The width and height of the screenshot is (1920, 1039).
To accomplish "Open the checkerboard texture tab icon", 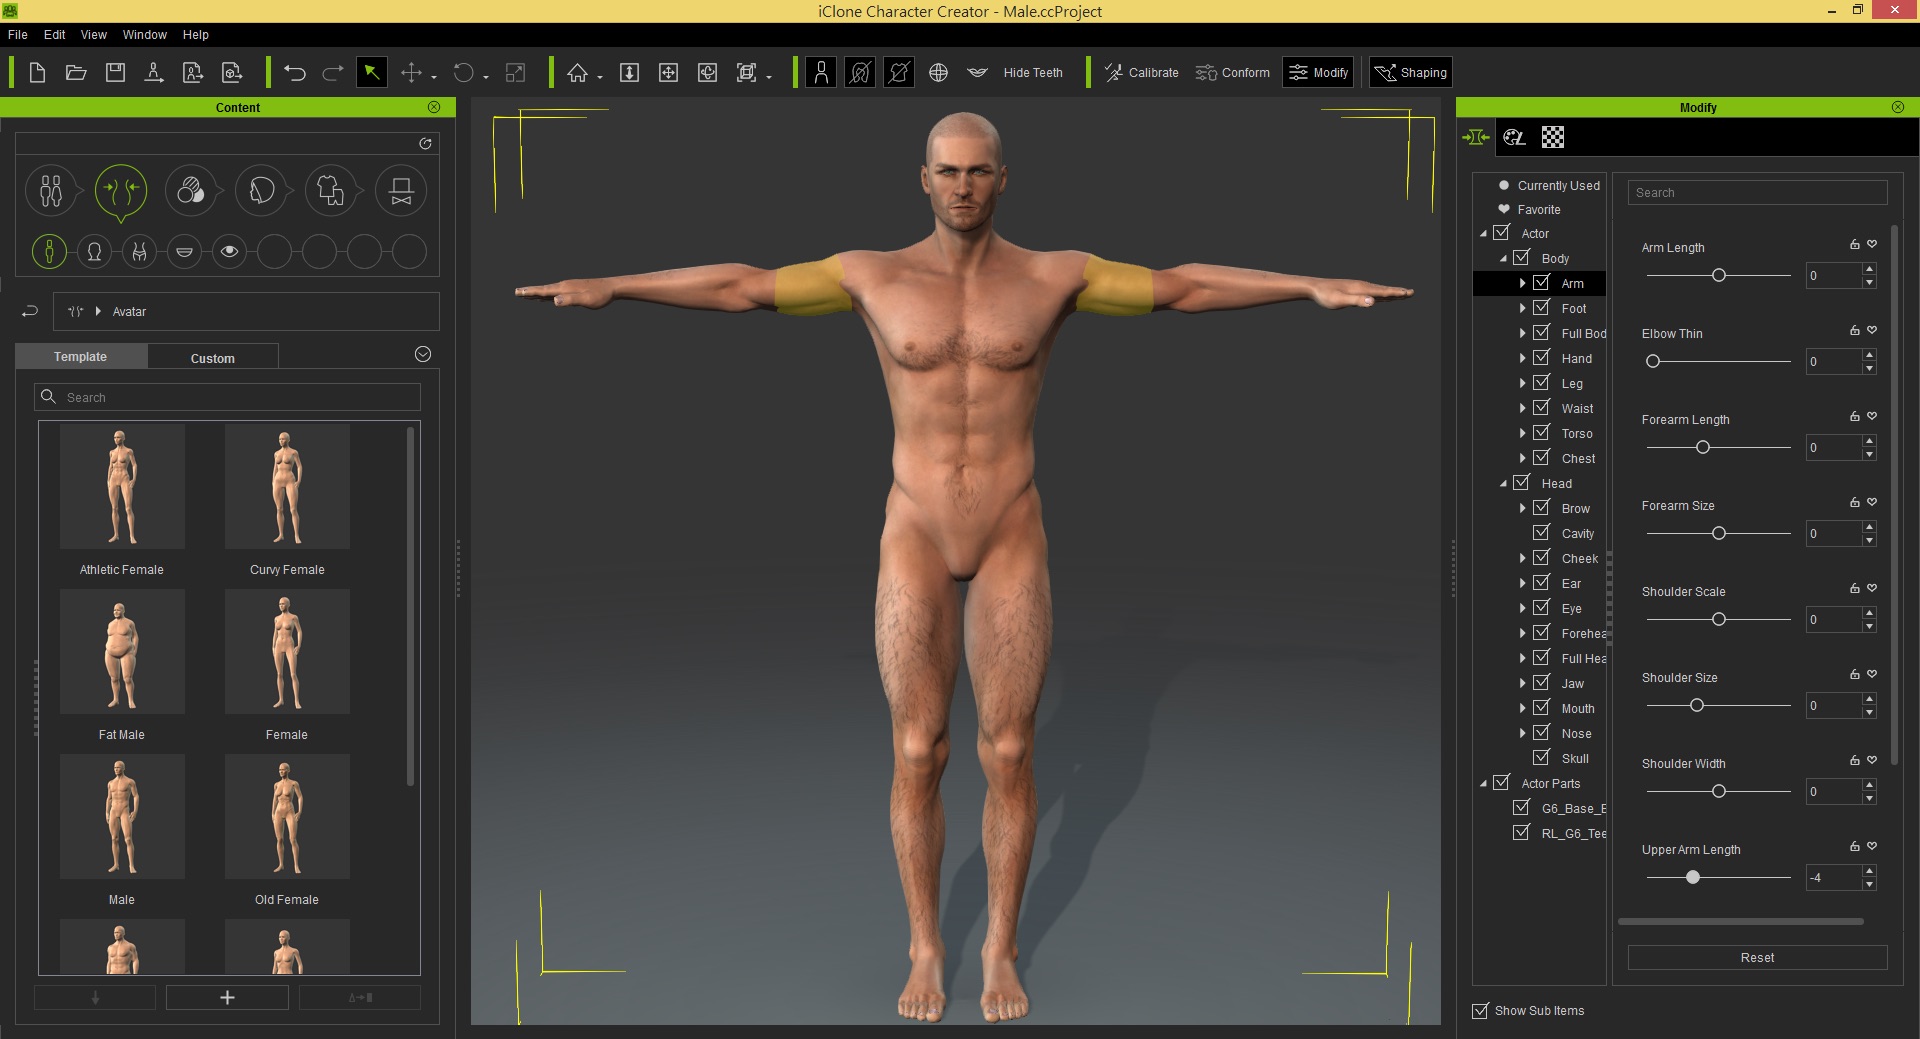I will [1552, 137].
